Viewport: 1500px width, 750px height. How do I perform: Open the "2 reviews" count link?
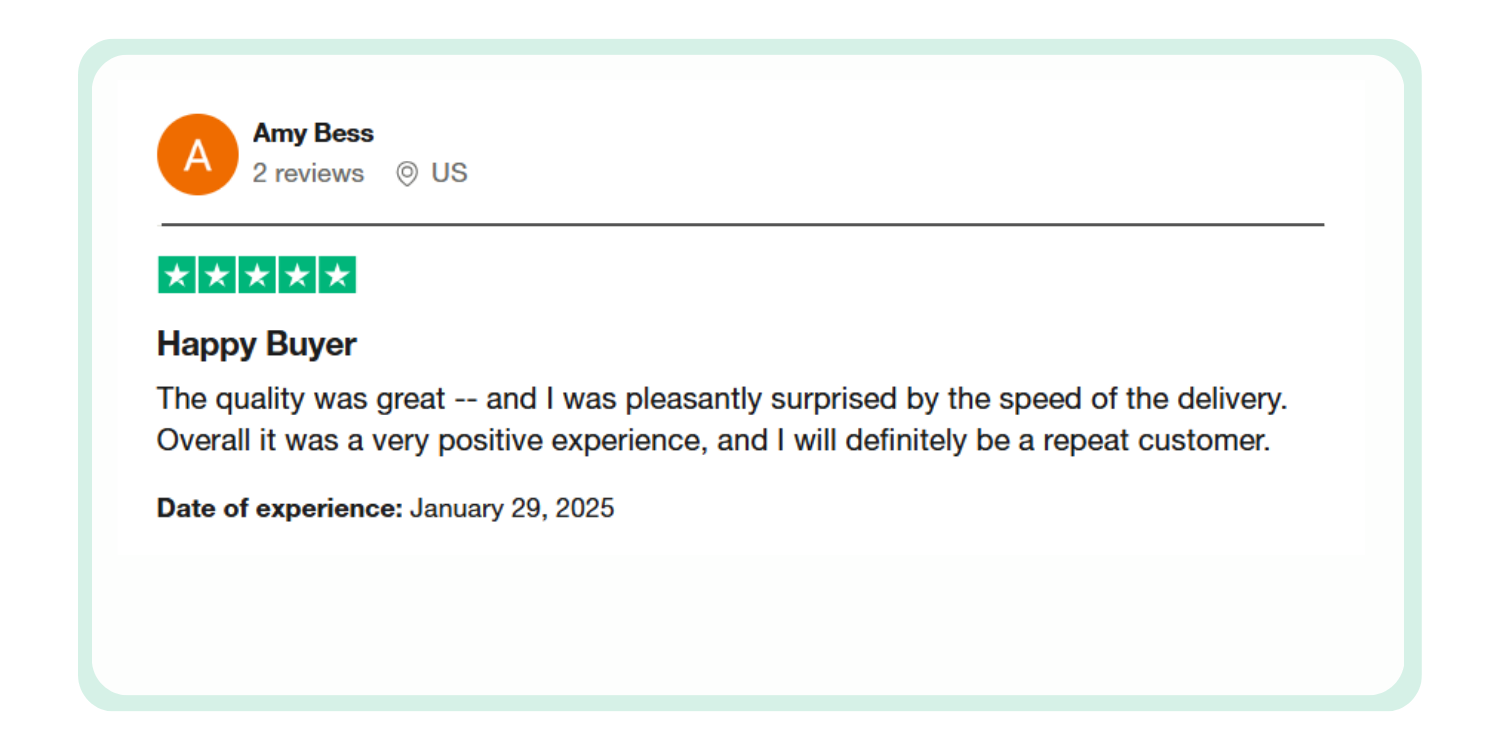click(x=308, y=174)
